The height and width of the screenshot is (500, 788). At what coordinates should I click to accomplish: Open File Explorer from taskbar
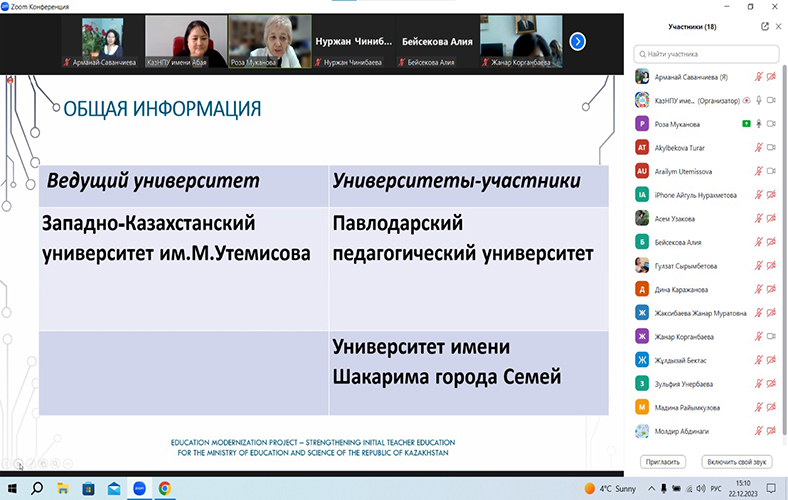point(63,488)
